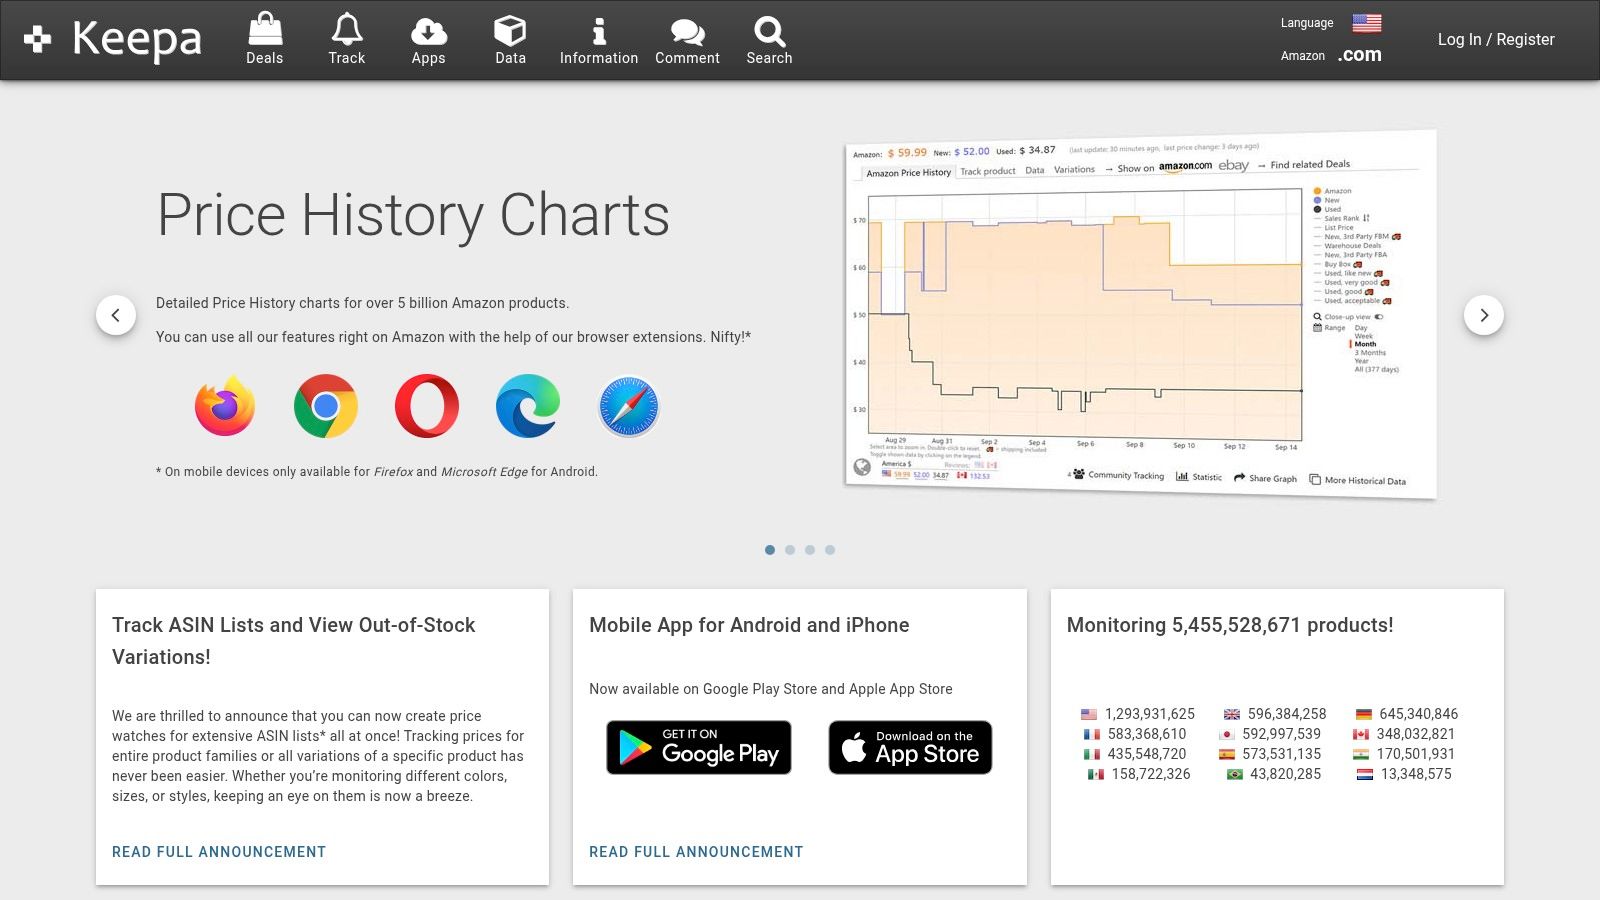
Task: Click the Track ASIN Lists heading
Action: (294, 641)
